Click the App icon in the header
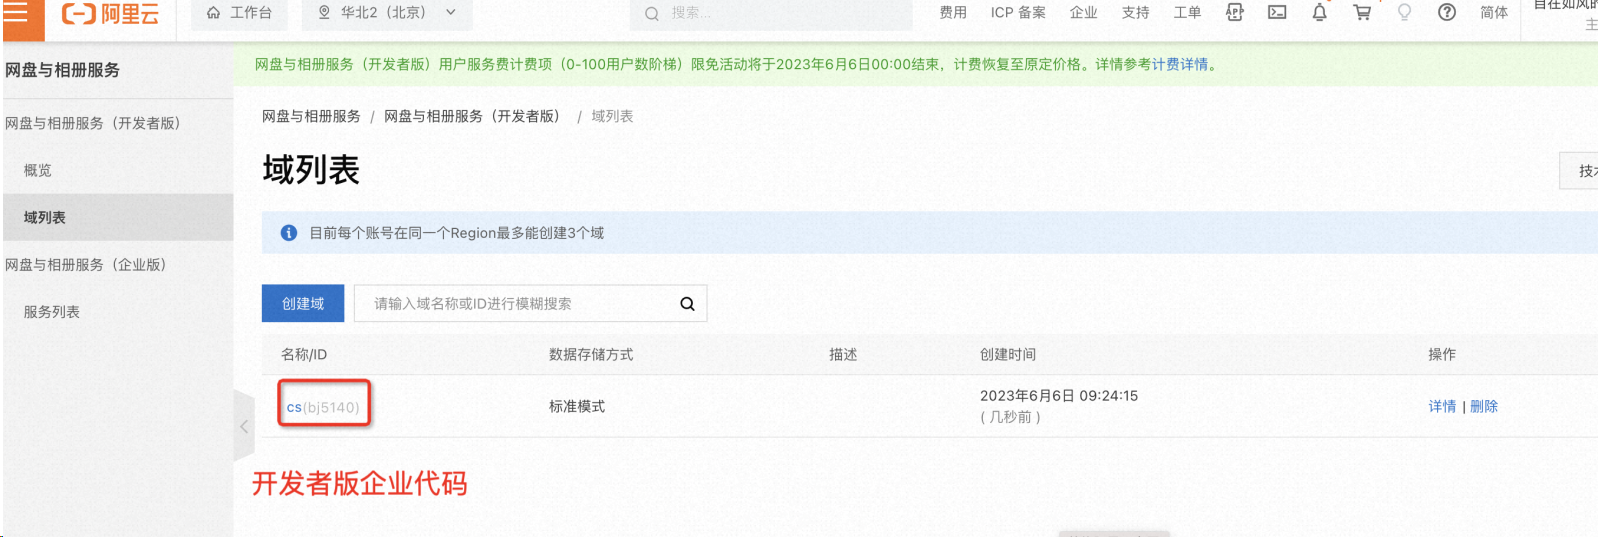 (x=1235, y=13)
